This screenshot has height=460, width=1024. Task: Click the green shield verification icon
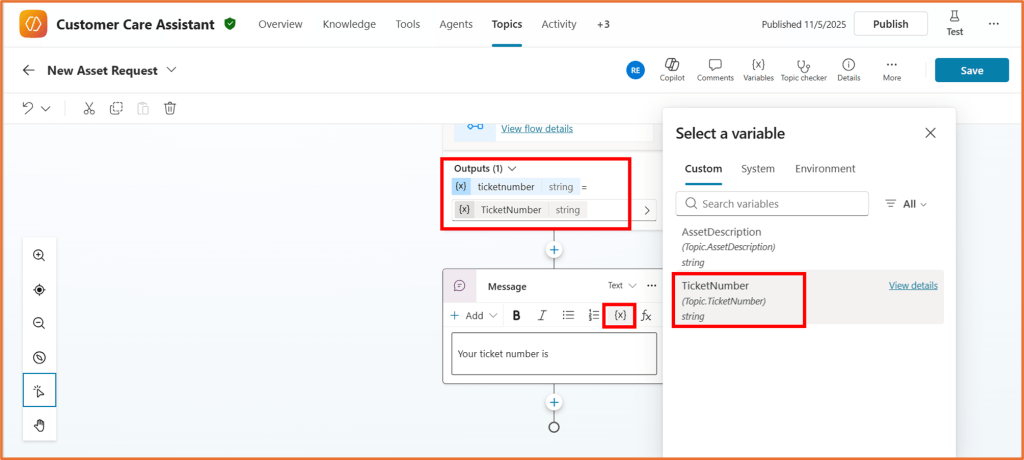point(229,24)
